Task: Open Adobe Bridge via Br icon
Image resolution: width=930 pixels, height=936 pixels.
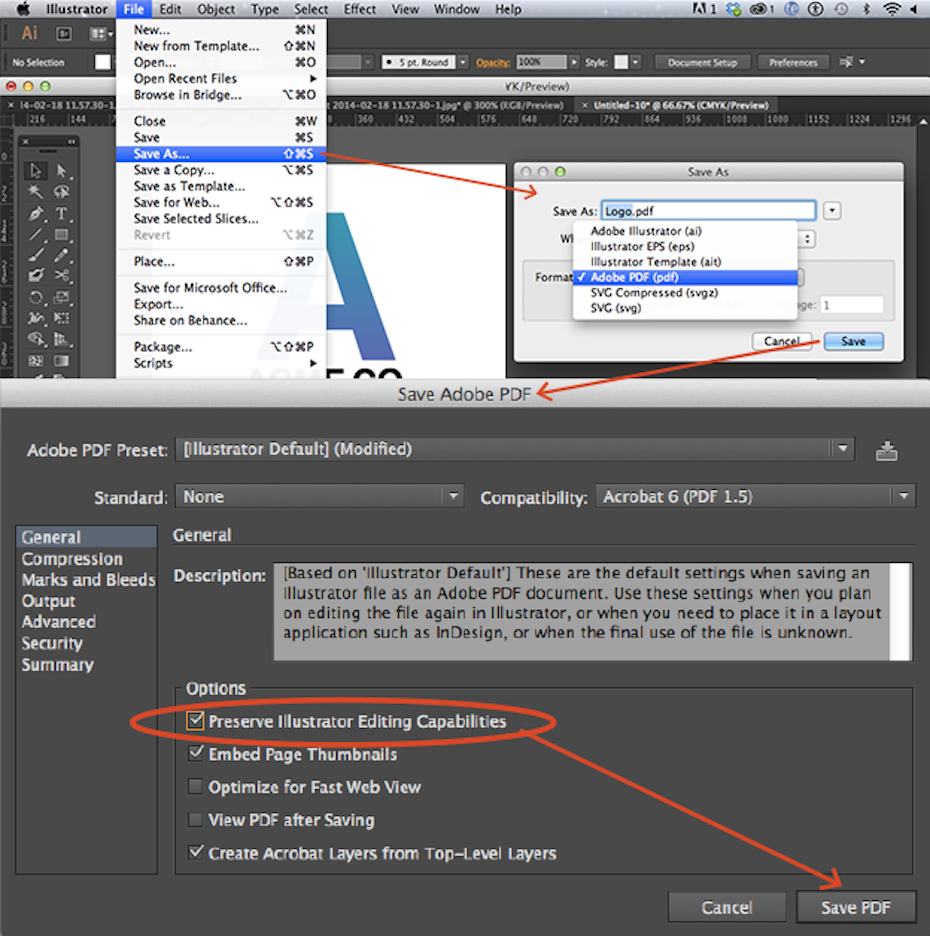Action: (x=64, y=34)
